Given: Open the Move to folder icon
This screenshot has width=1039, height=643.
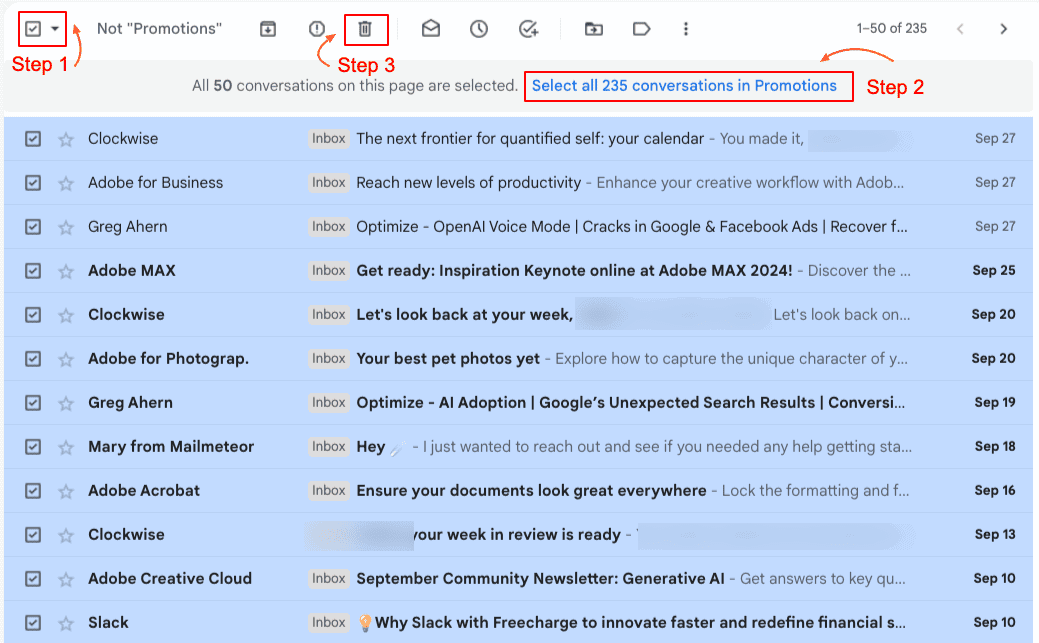Looking at the screenshot, I should (594, 29).
